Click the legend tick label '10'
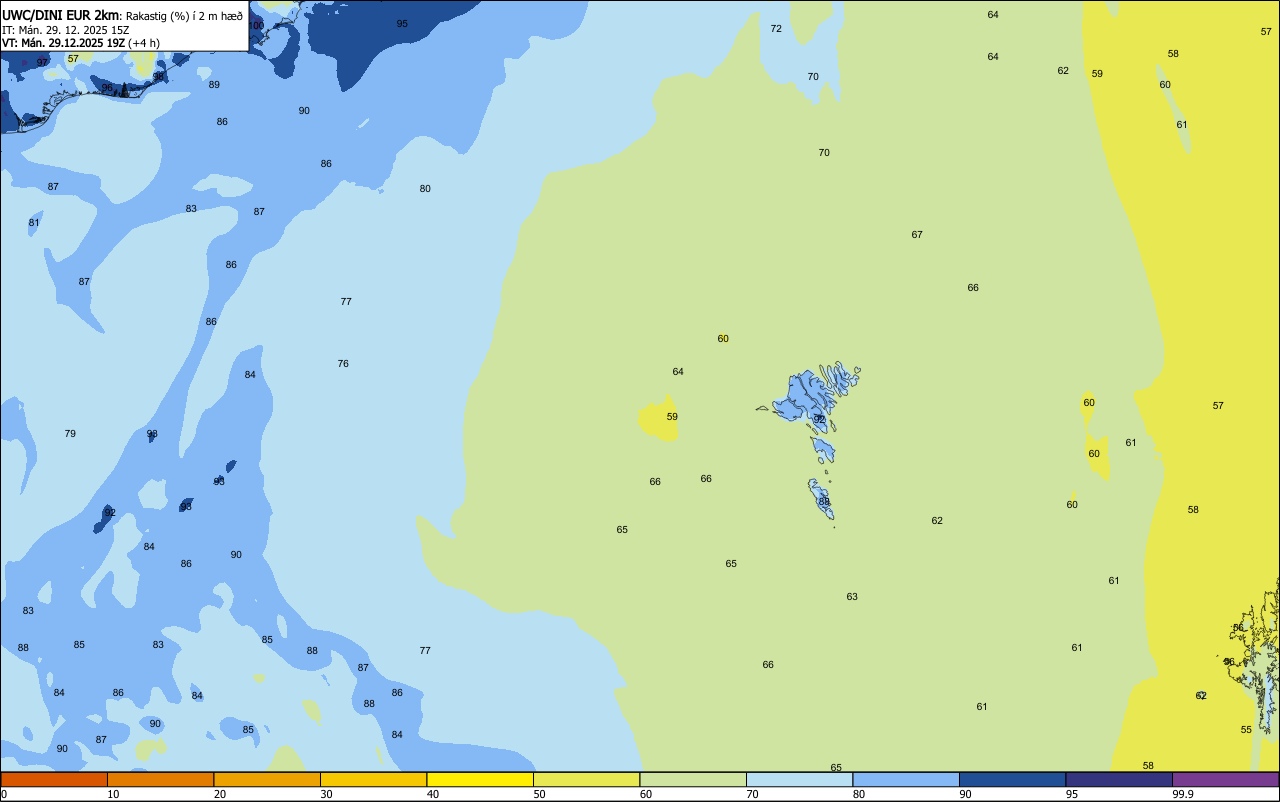The width and height of the screenshot is (1280, 802). 113,794
